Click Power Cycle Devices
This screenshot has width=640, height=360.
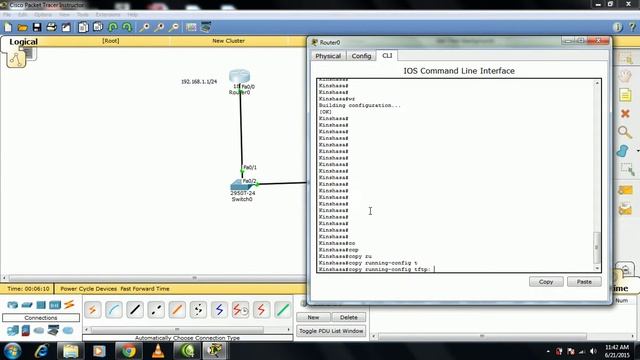coord(89,289)
